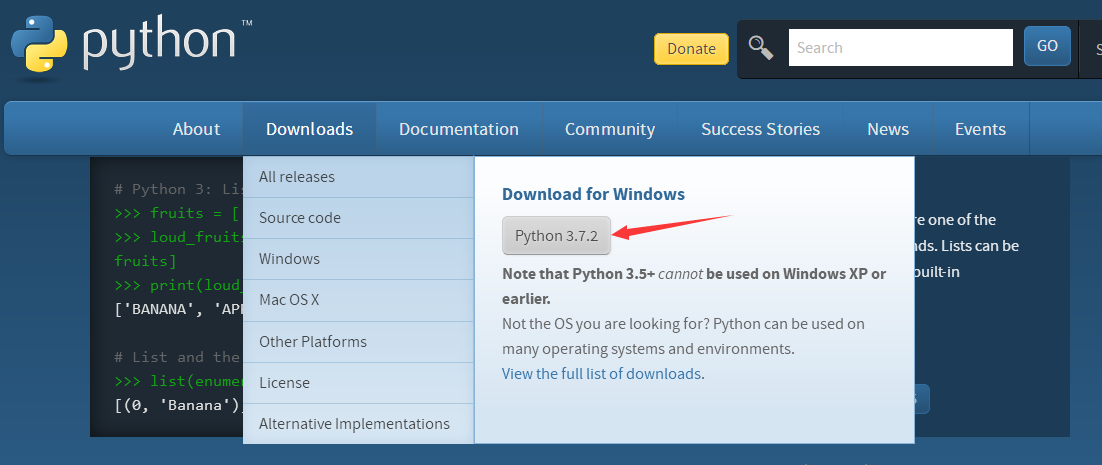Select All releases from Downloads menu
Image resolution: width=1102 pixels, height=465 pixels.
(297, 177)
